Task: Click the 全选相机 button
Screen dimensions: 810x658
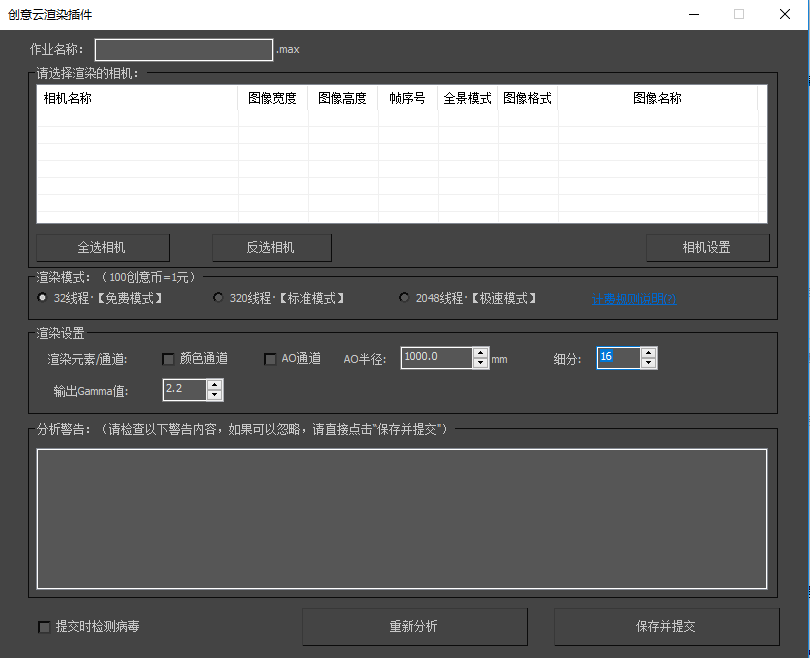Action: click(103, 247)
